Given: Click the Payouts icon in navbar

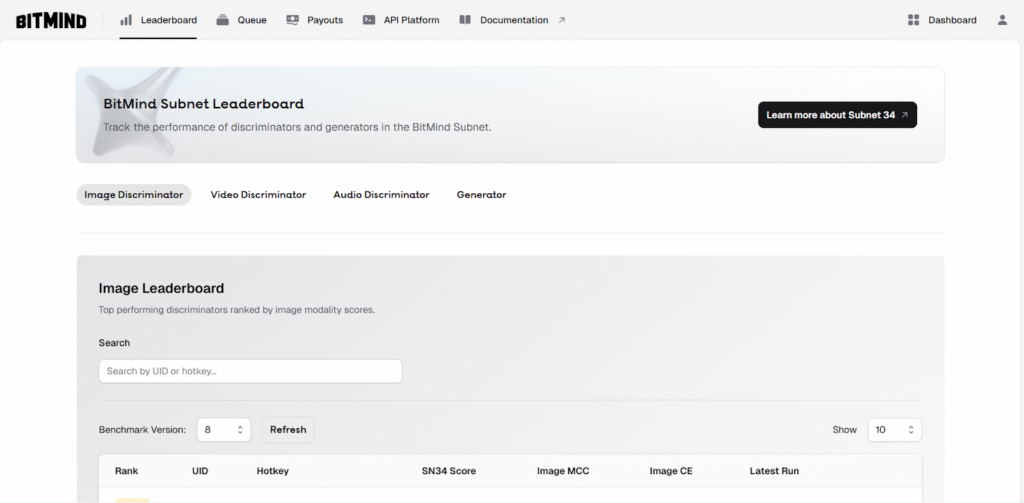Looking at the screenshot, I should pyautogui.click(x=292, y=20).
